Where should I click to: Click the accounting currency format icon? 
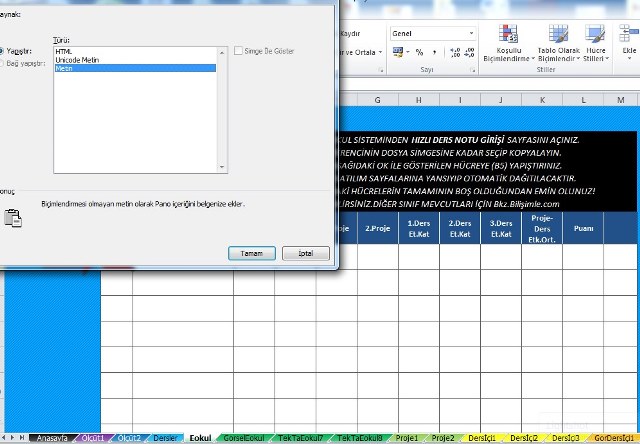pos(398,52)
